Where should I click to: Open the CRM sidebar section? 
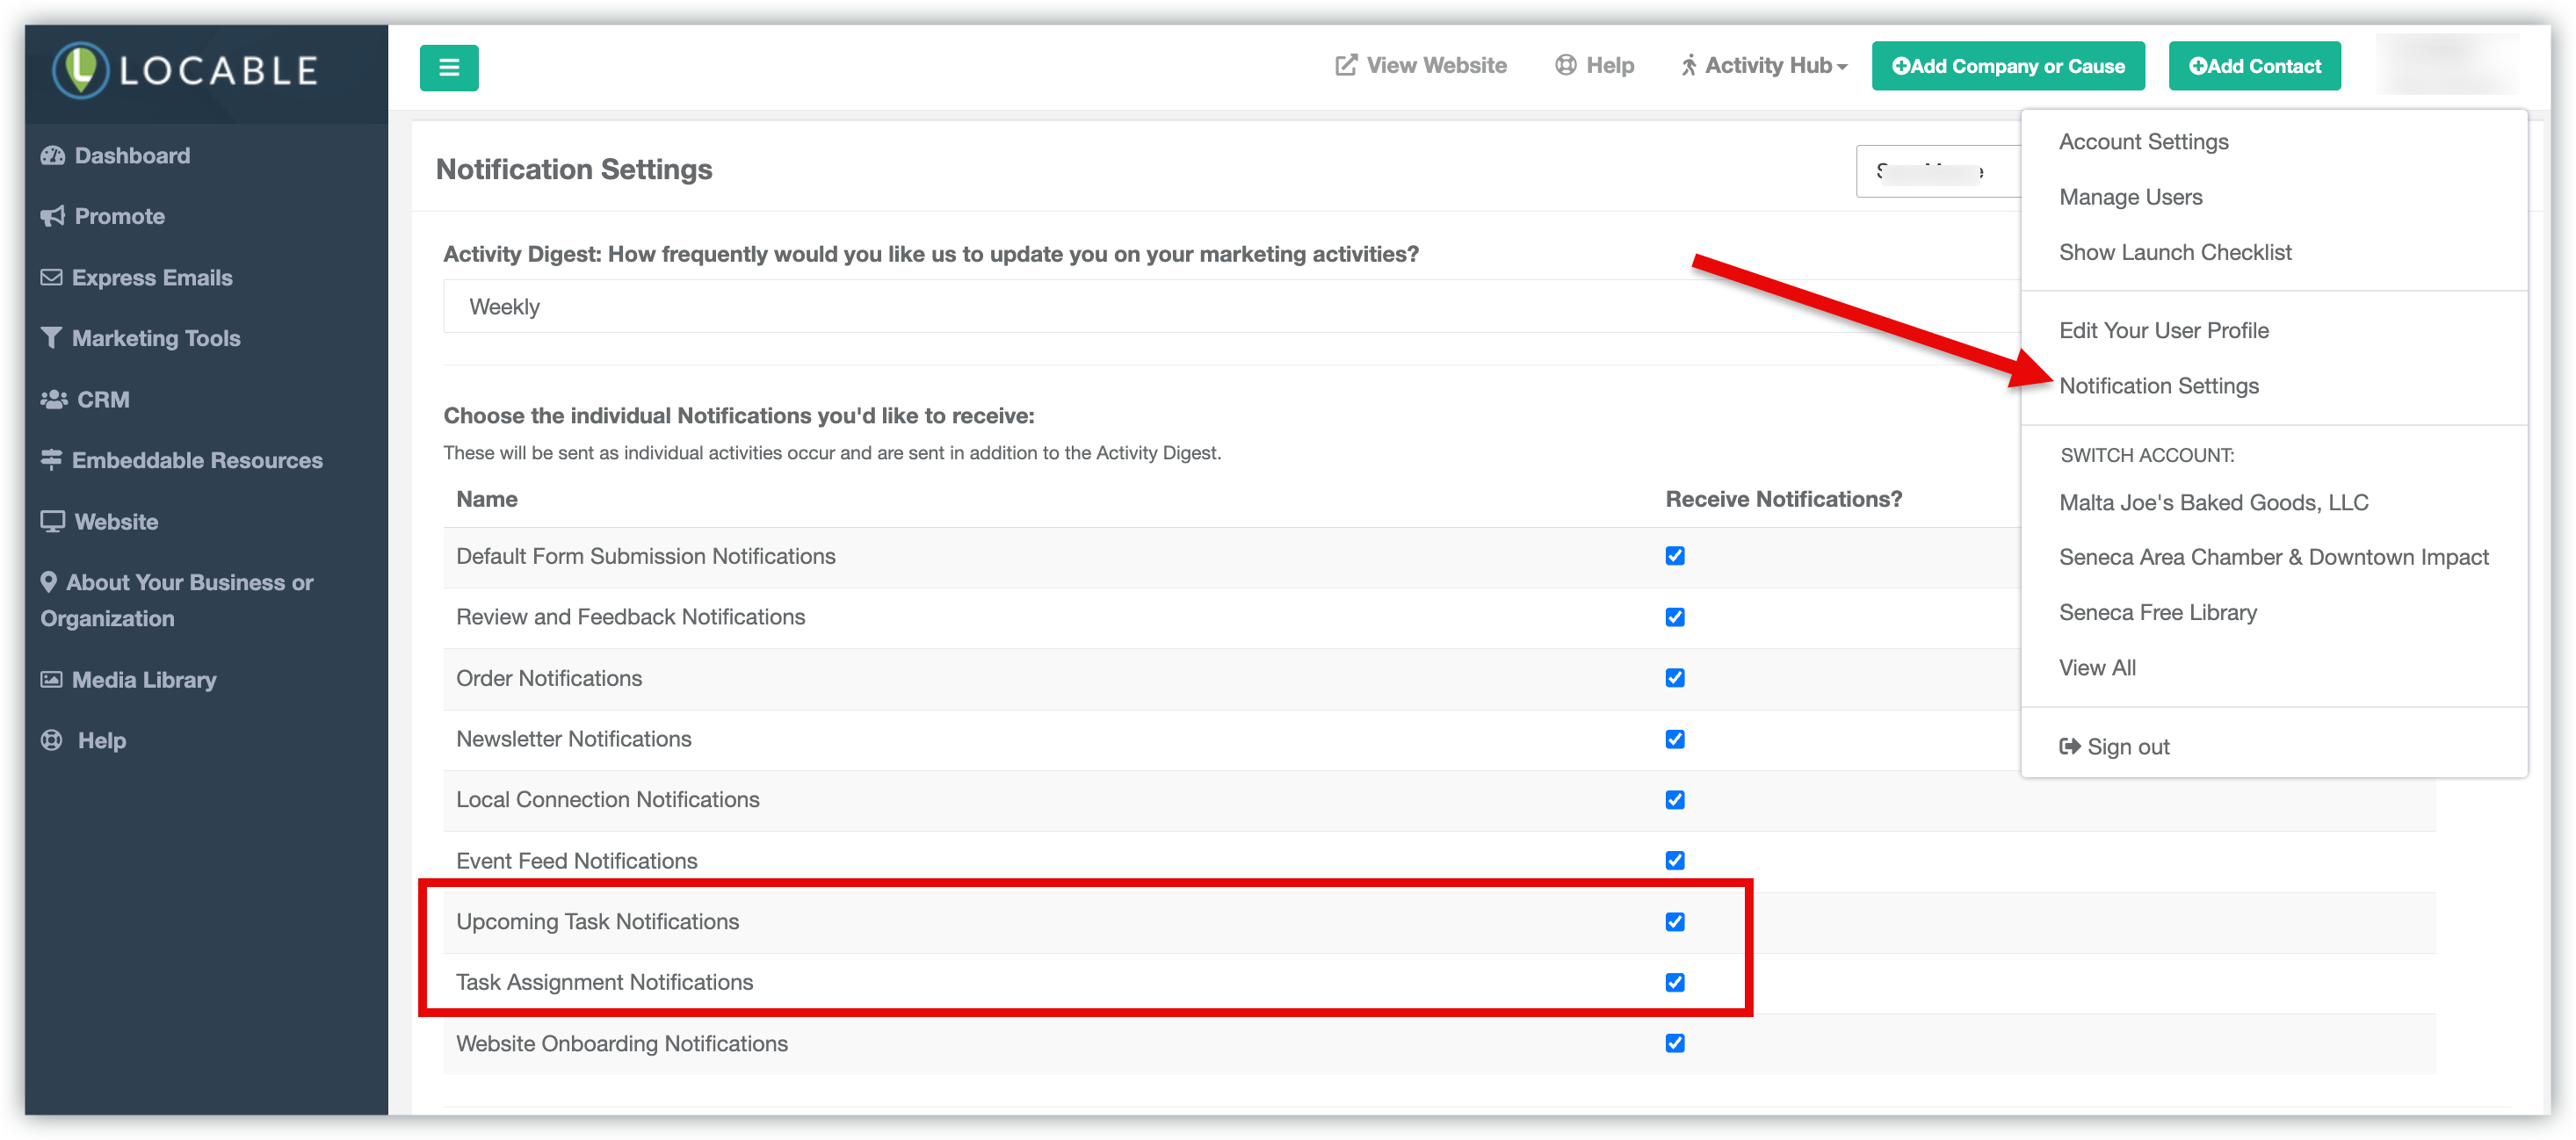102,400
